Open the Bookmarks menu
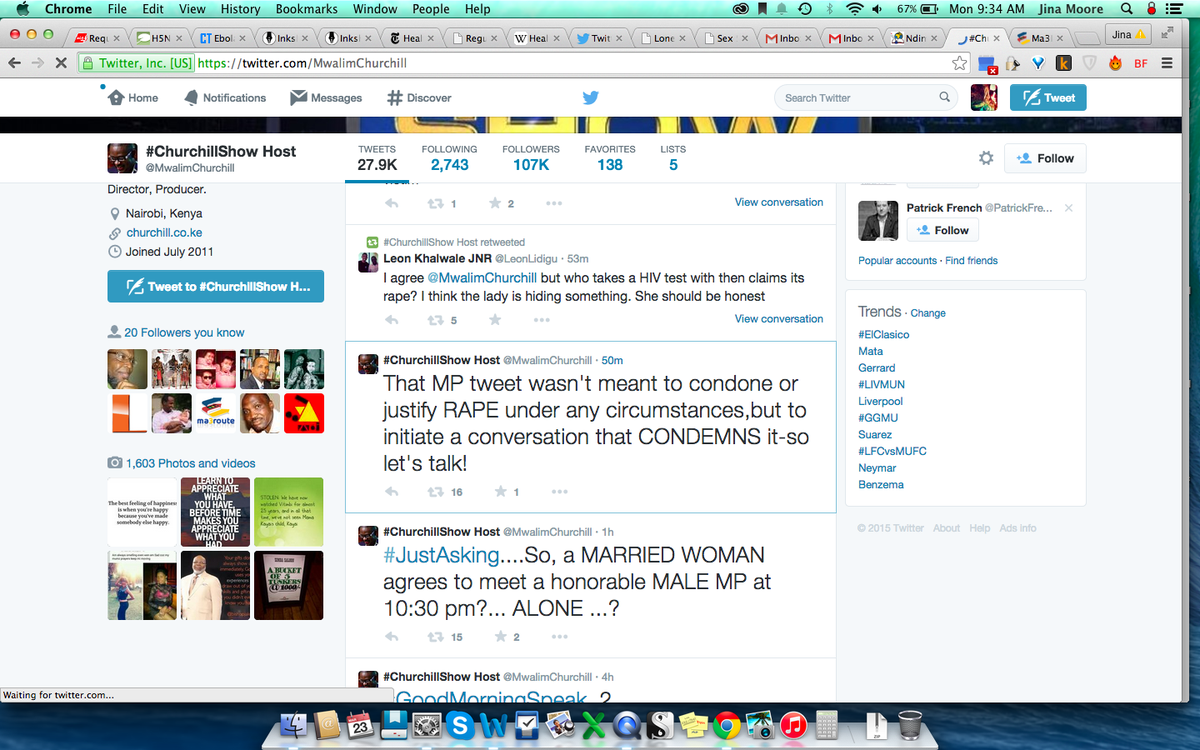 pyautogui.click(x=307, y=9)
